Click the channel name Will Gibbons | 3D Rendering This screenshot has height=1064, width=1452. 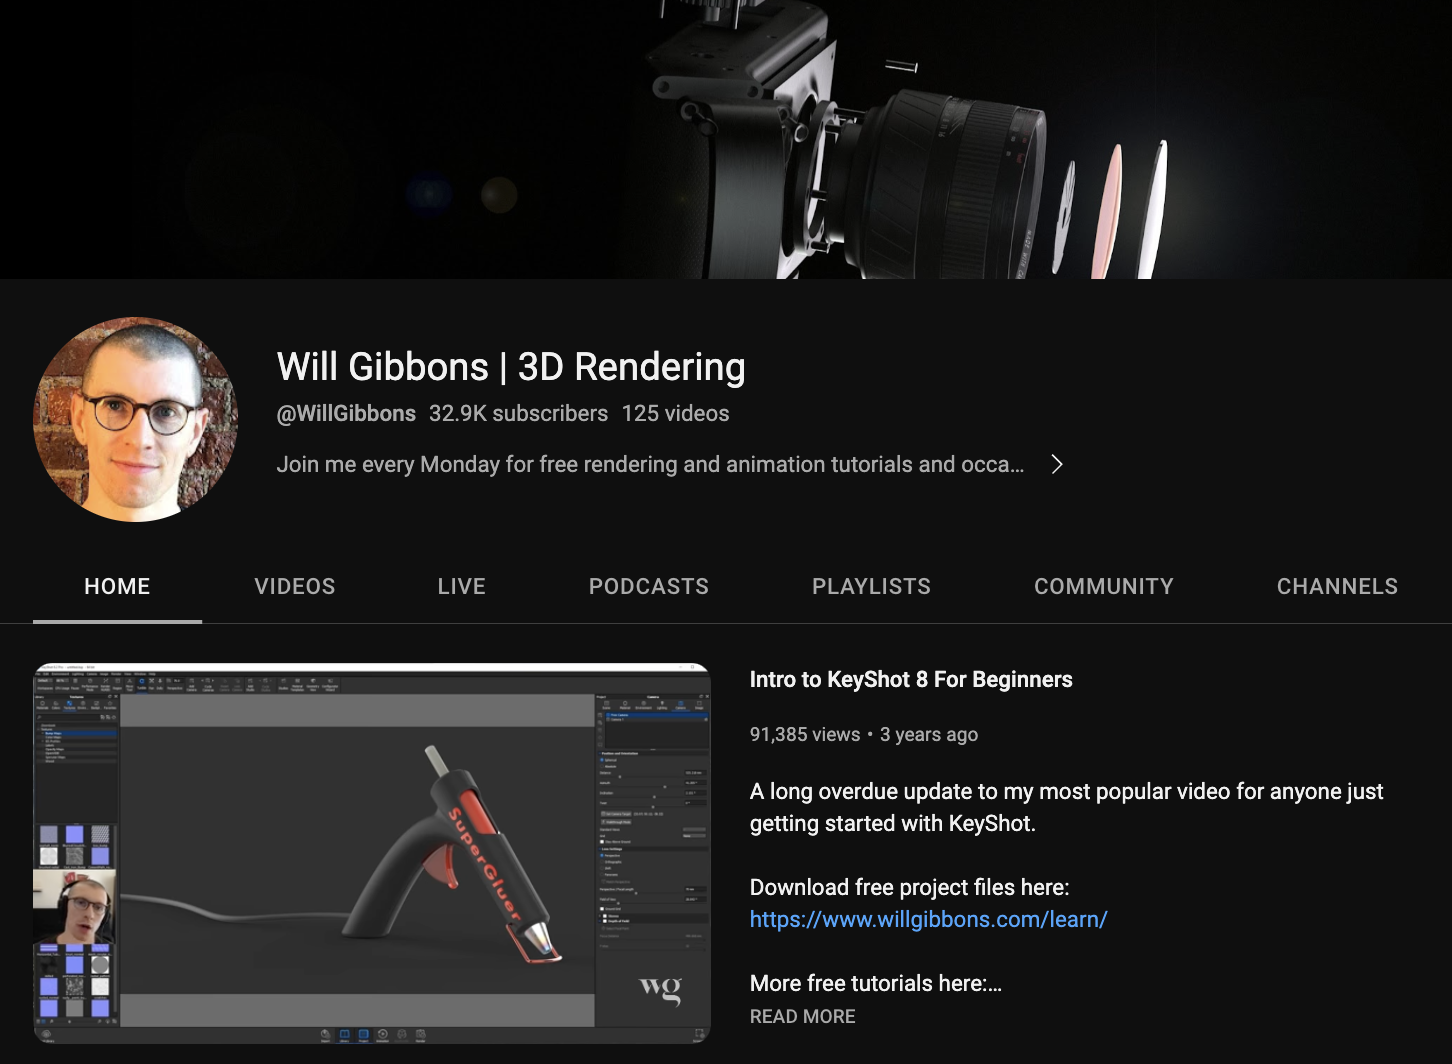[511, 367]
